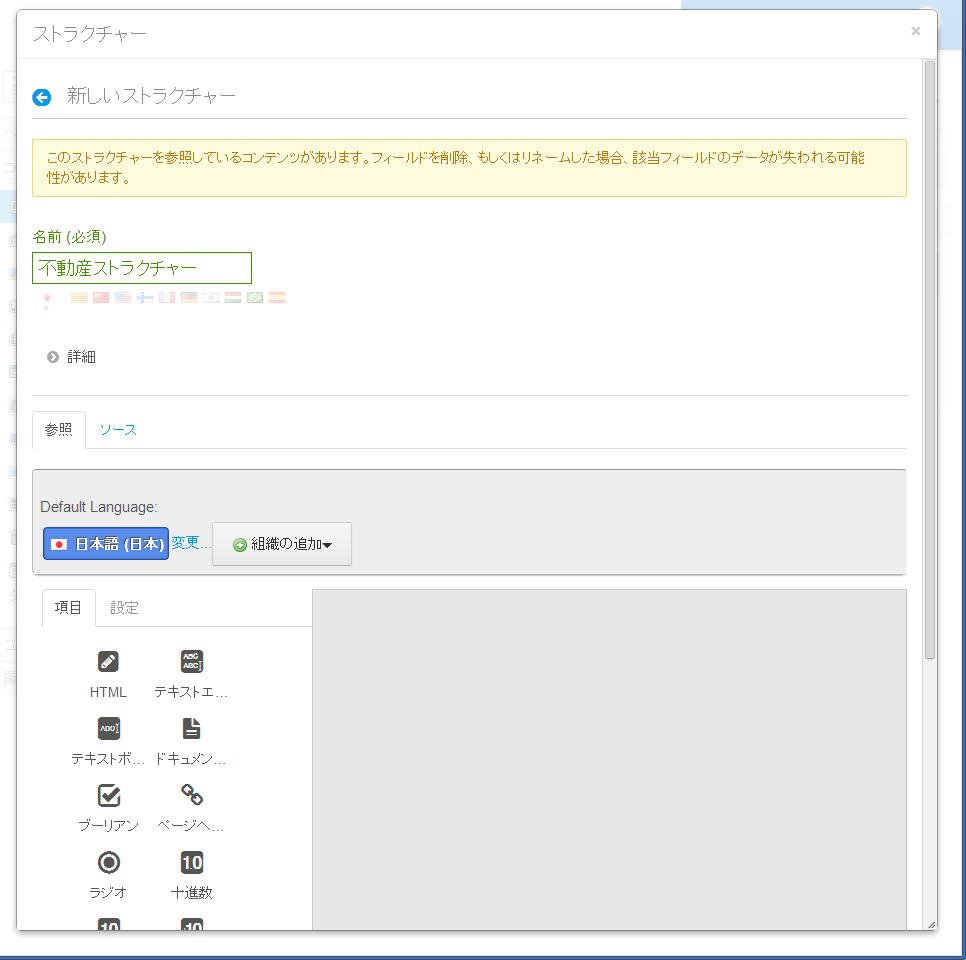Open the 組織の追加 dropdown
Image resolution: width=966 pixels, height=960 pixels.
coord(282,544)
